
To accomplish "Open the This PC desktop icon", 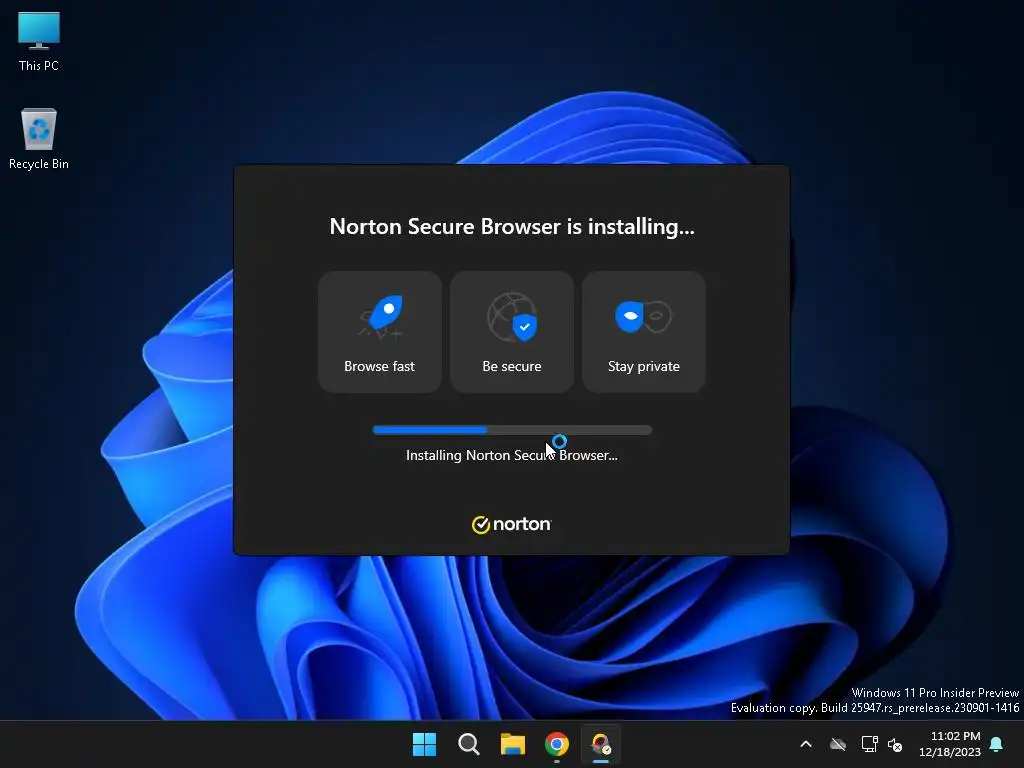I will click(x=39, y=41).
